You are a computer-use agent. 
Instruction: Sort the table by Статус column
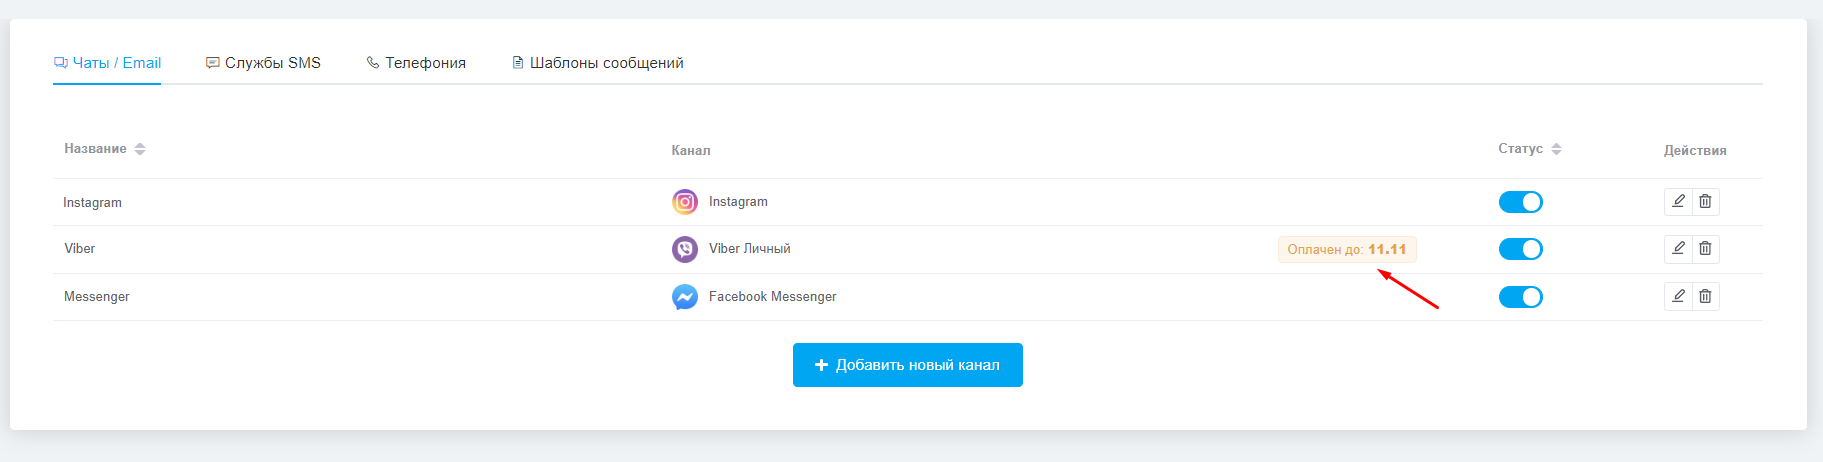(x=1530, y=149)
